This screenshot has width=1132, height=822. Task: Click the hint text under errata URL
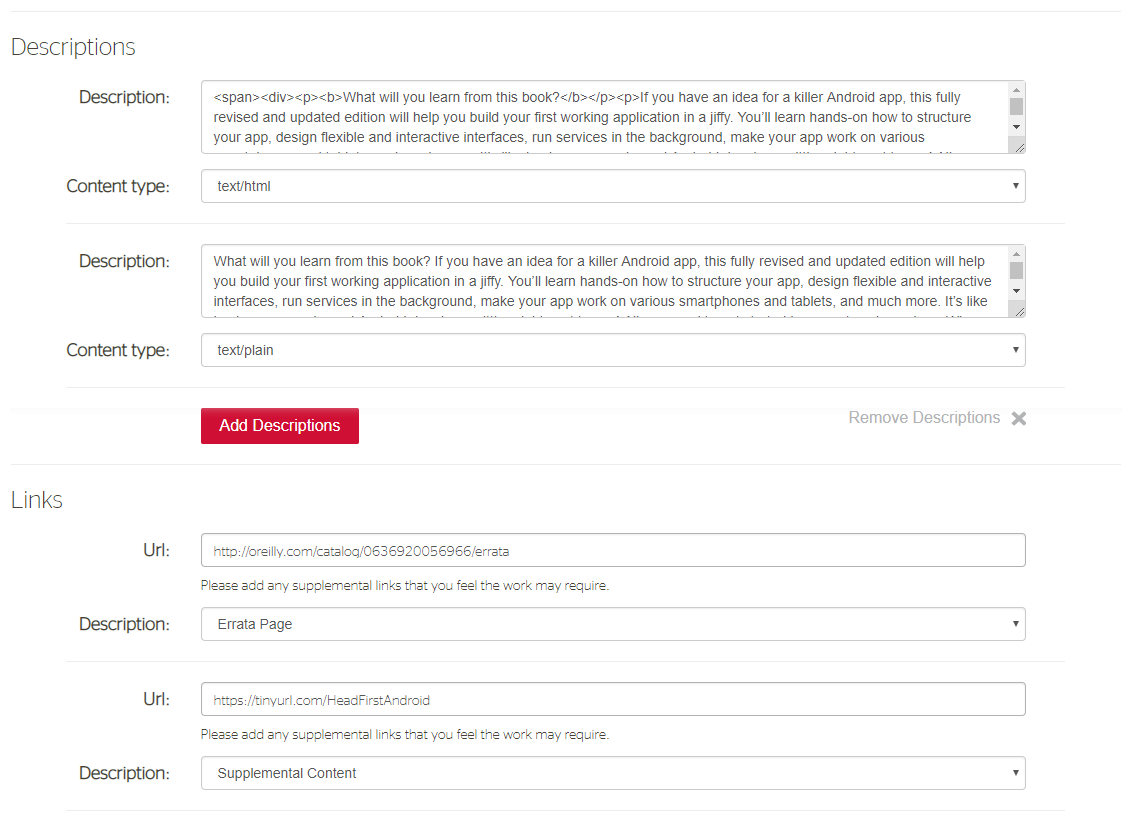pos(405,585)
